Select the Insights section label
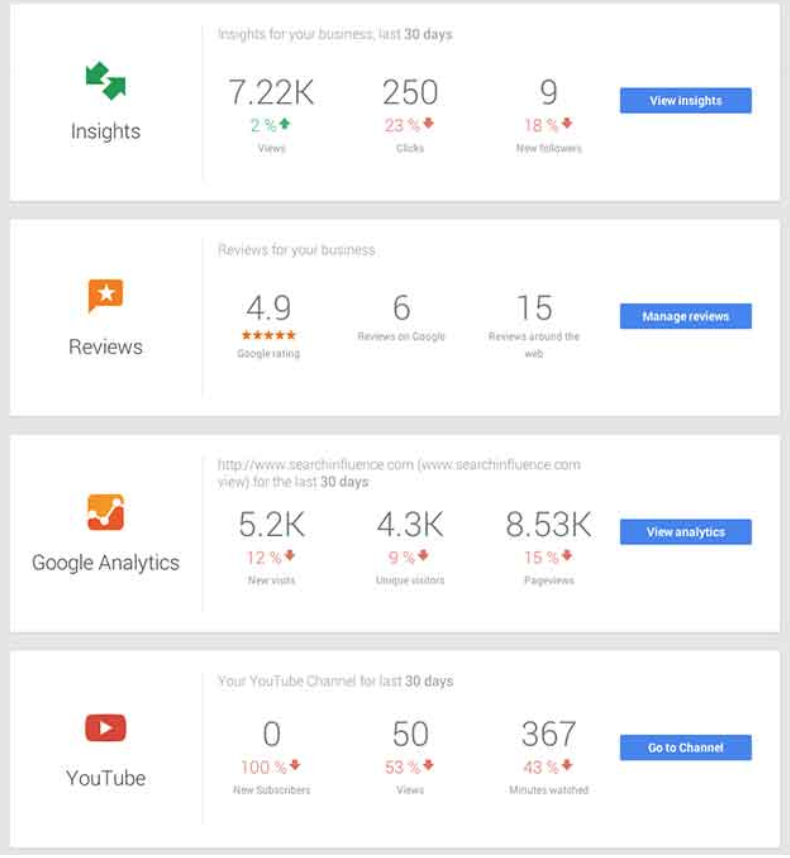790x858 pixels. 106,131
